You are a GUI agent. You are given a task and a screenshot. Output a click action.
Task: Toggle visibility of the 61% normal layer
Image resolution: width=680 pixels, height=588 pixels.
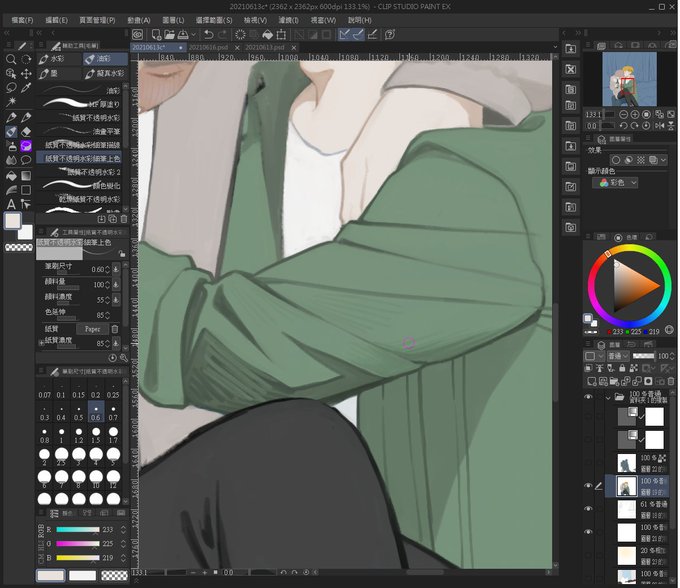[x=588, y=509]
